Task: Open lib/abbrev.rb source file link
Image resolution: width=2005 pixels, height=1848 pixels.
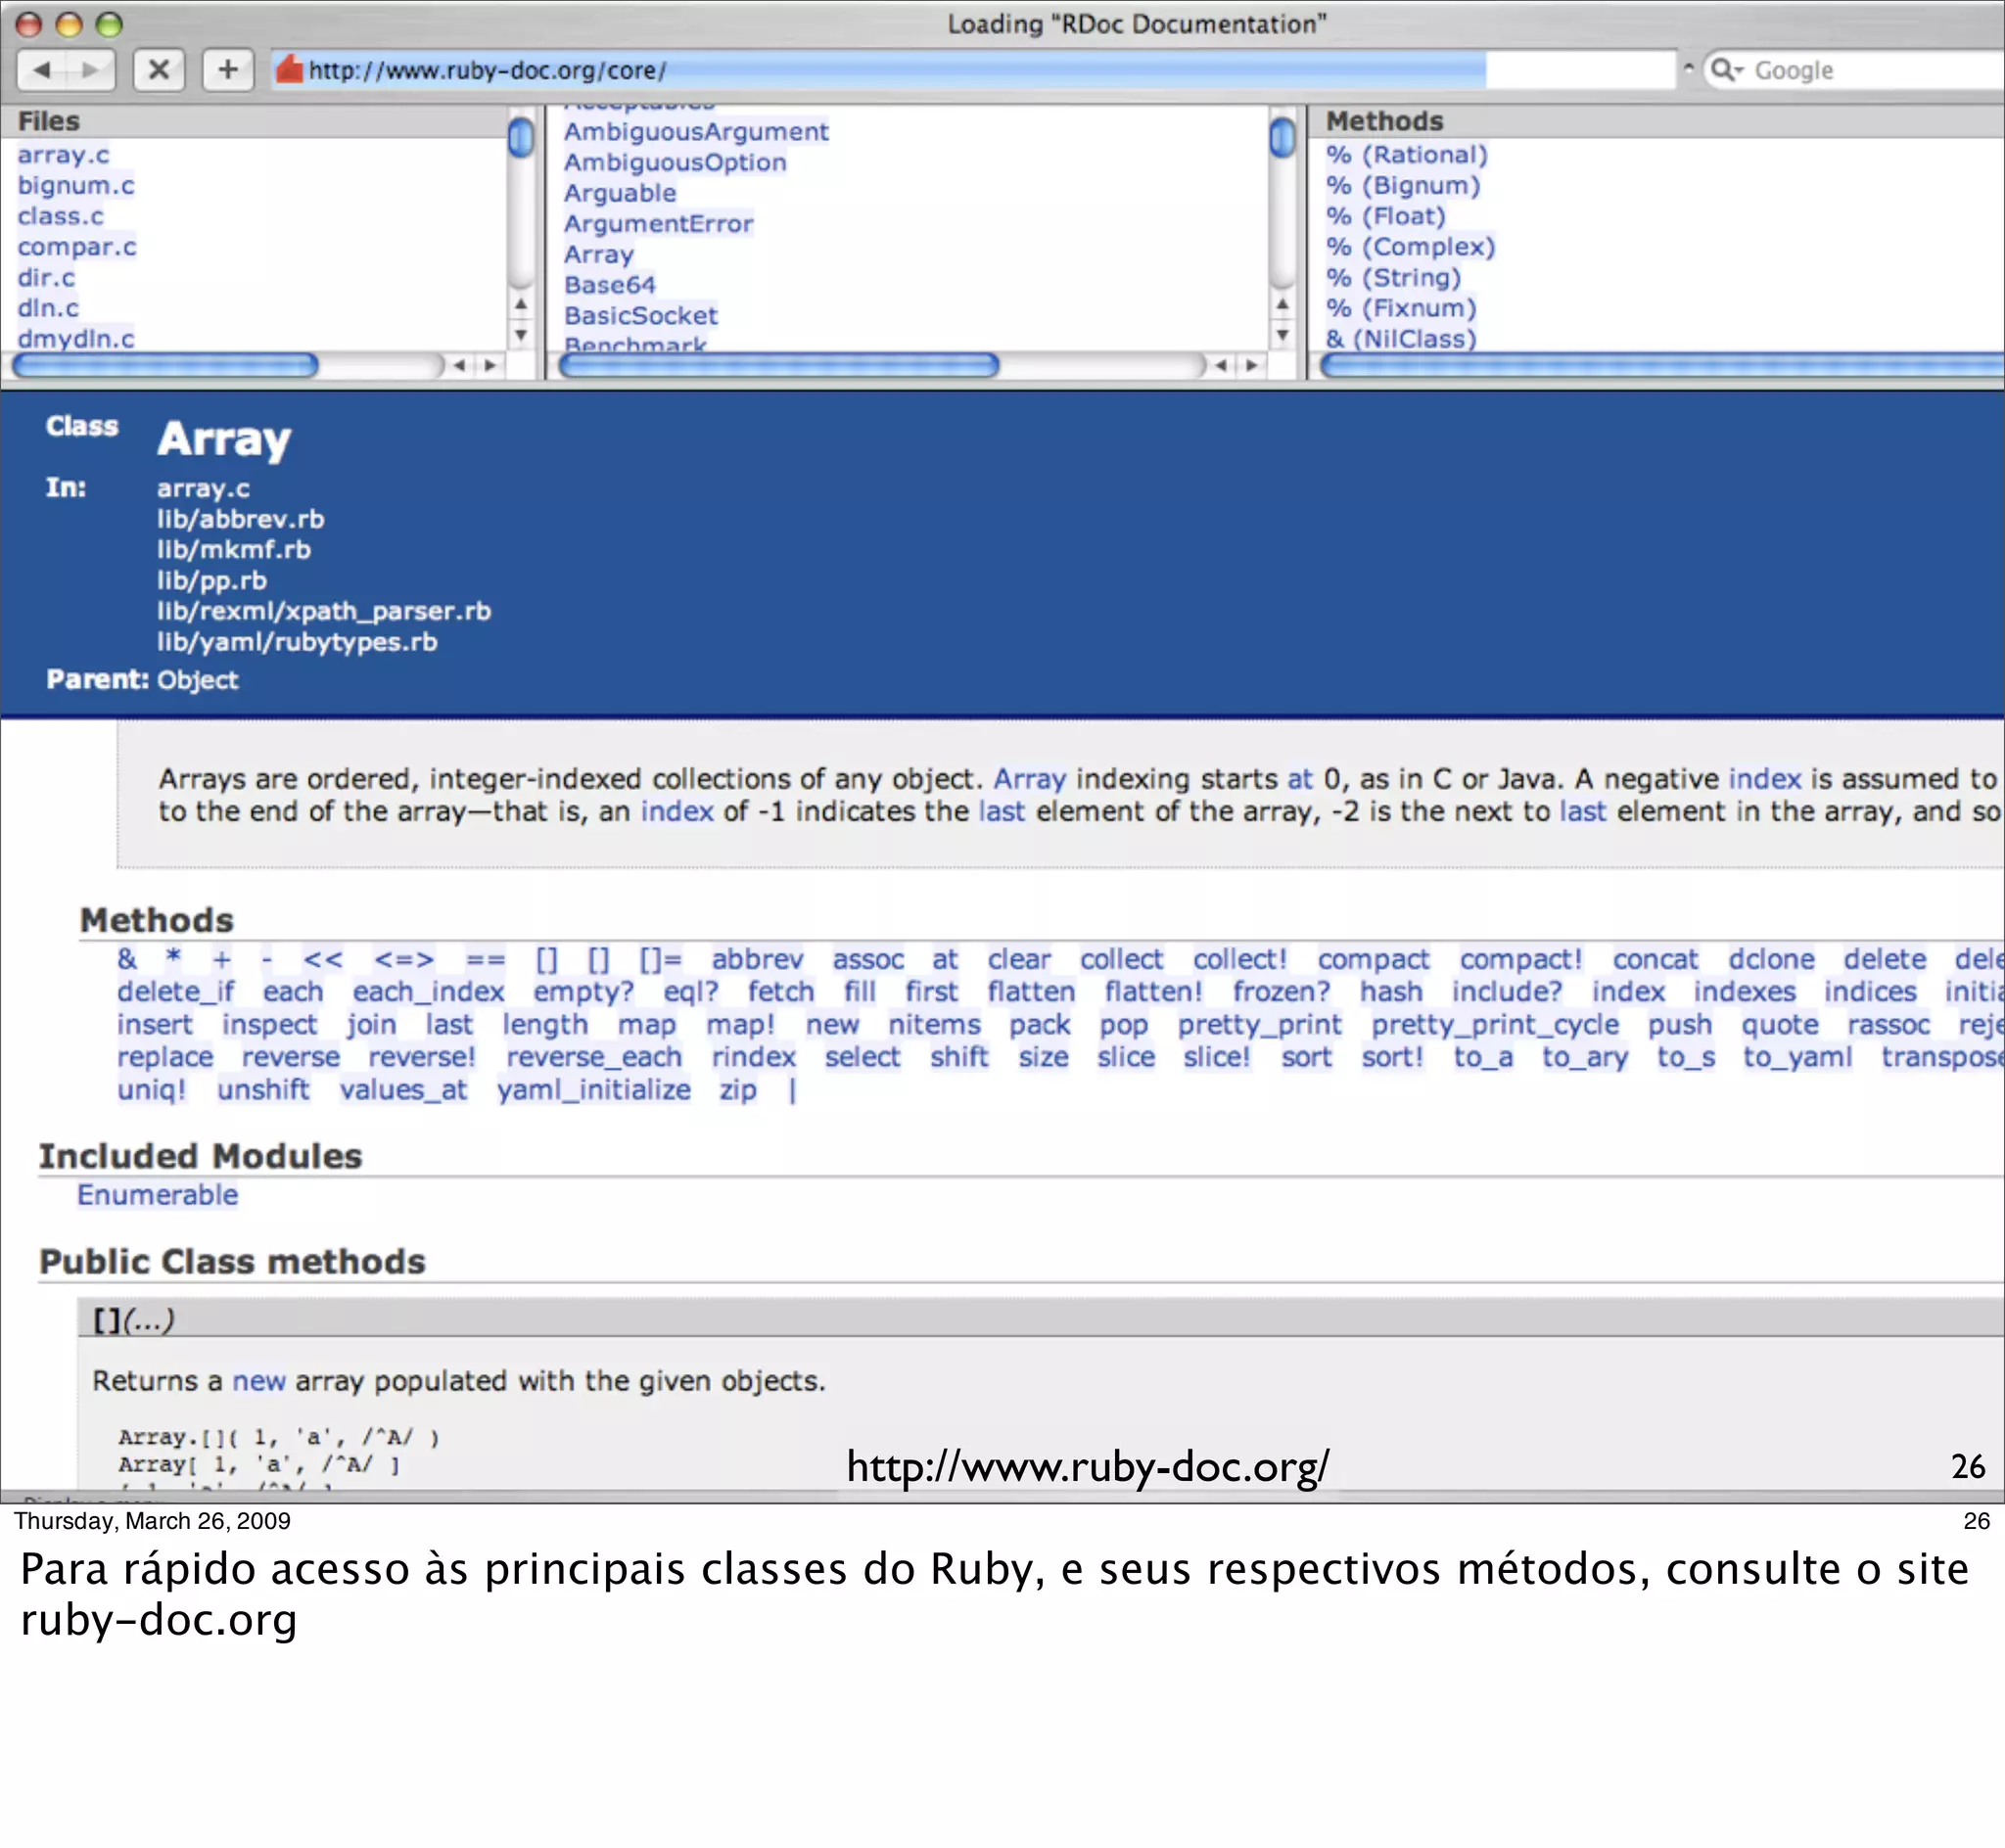Action: [240, 519]
